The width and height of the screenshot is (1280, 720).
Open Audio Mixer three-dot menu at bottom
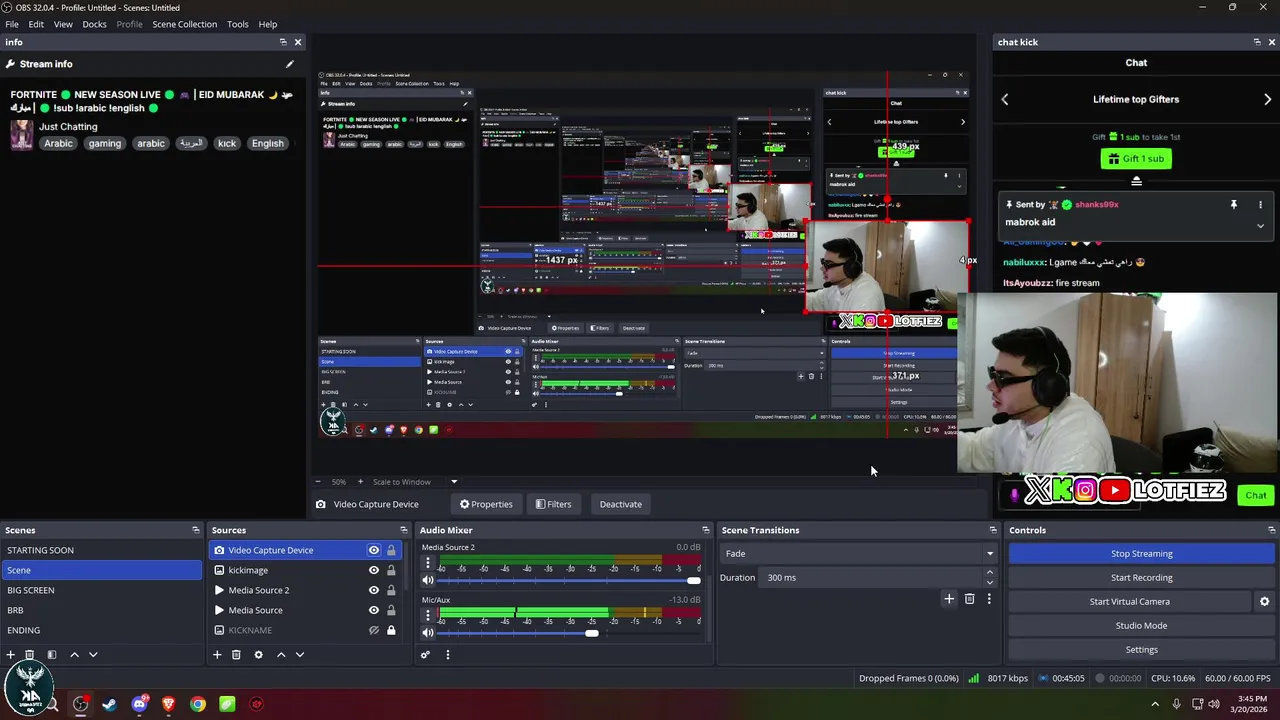(447, 655)
